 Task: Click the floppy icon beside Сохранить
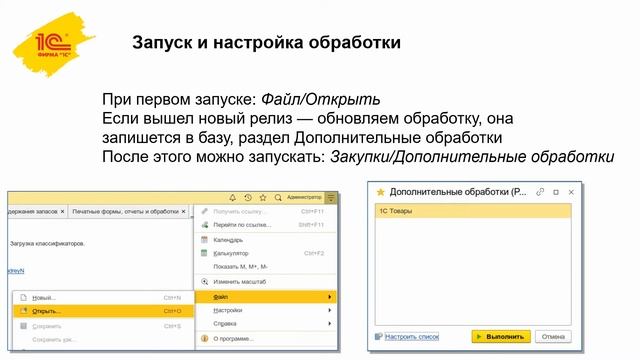[24, 326]
